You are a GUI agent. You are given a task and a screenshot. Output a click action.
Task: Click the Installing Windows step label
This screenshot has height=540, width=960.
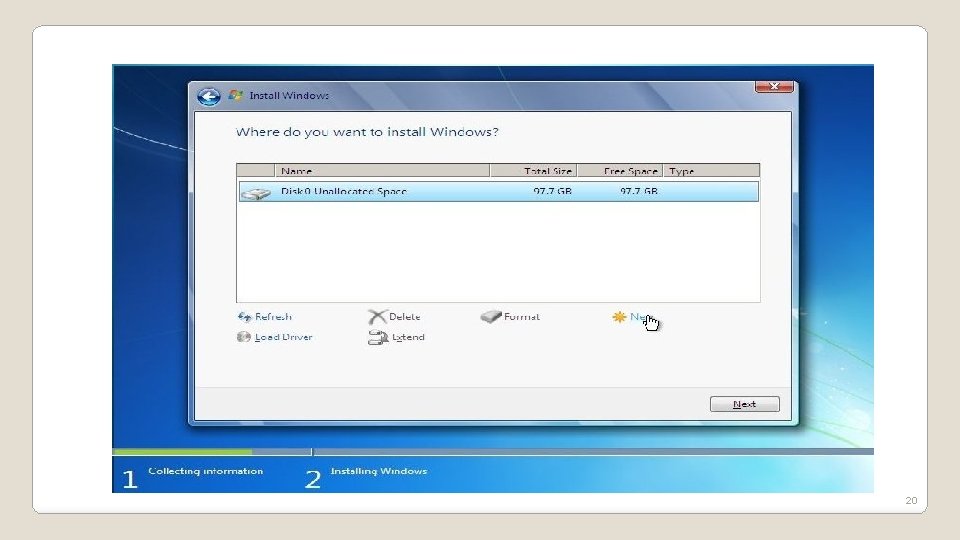(379, 471)
